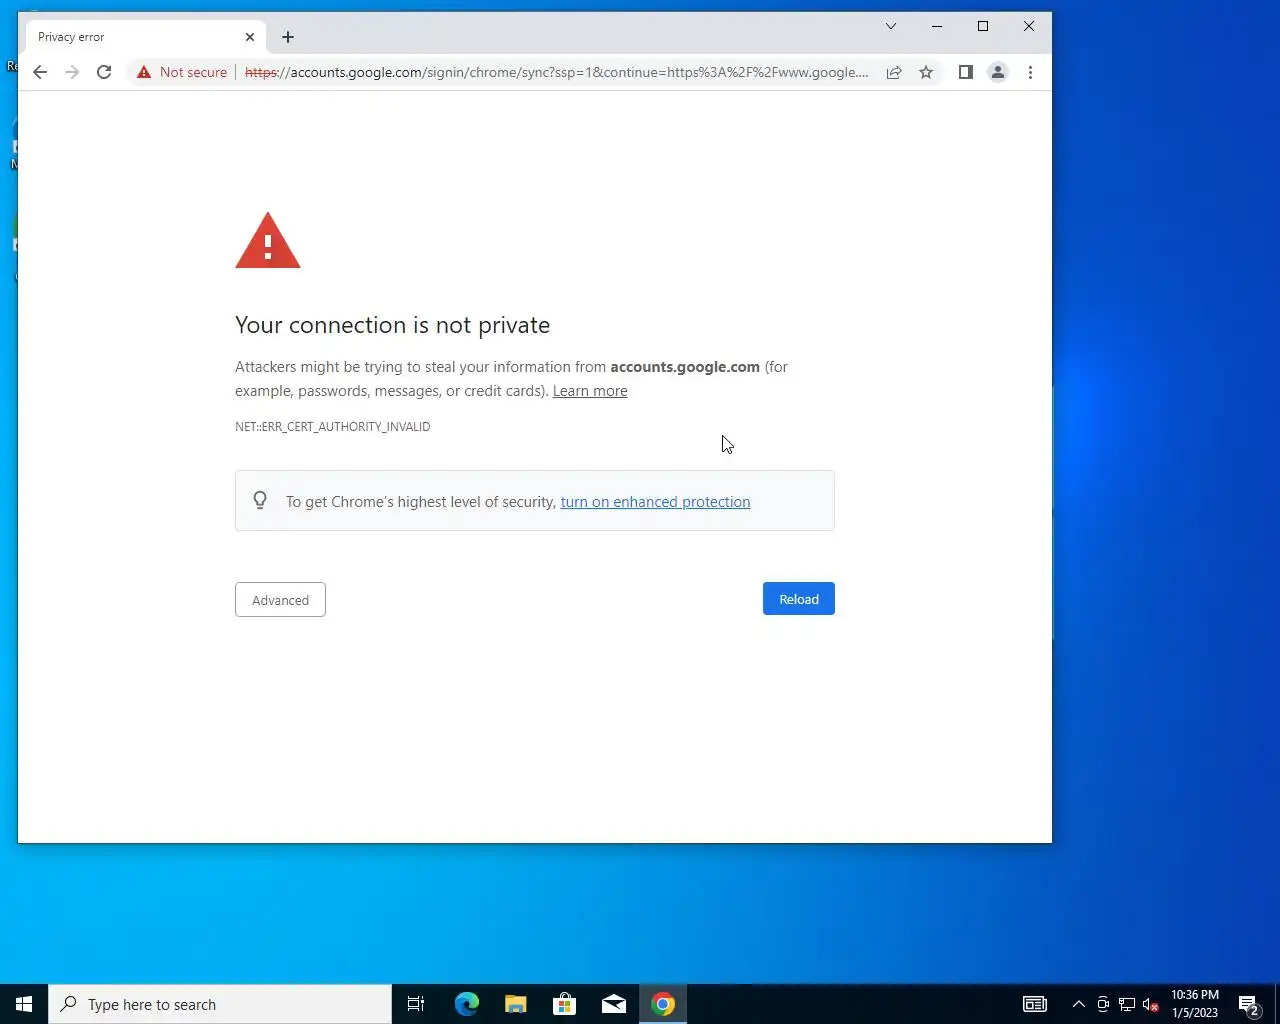Viewport: 1280px width, 1024px height.
Task: Click the Your connection is not private heading
Action: coord(392,325)
